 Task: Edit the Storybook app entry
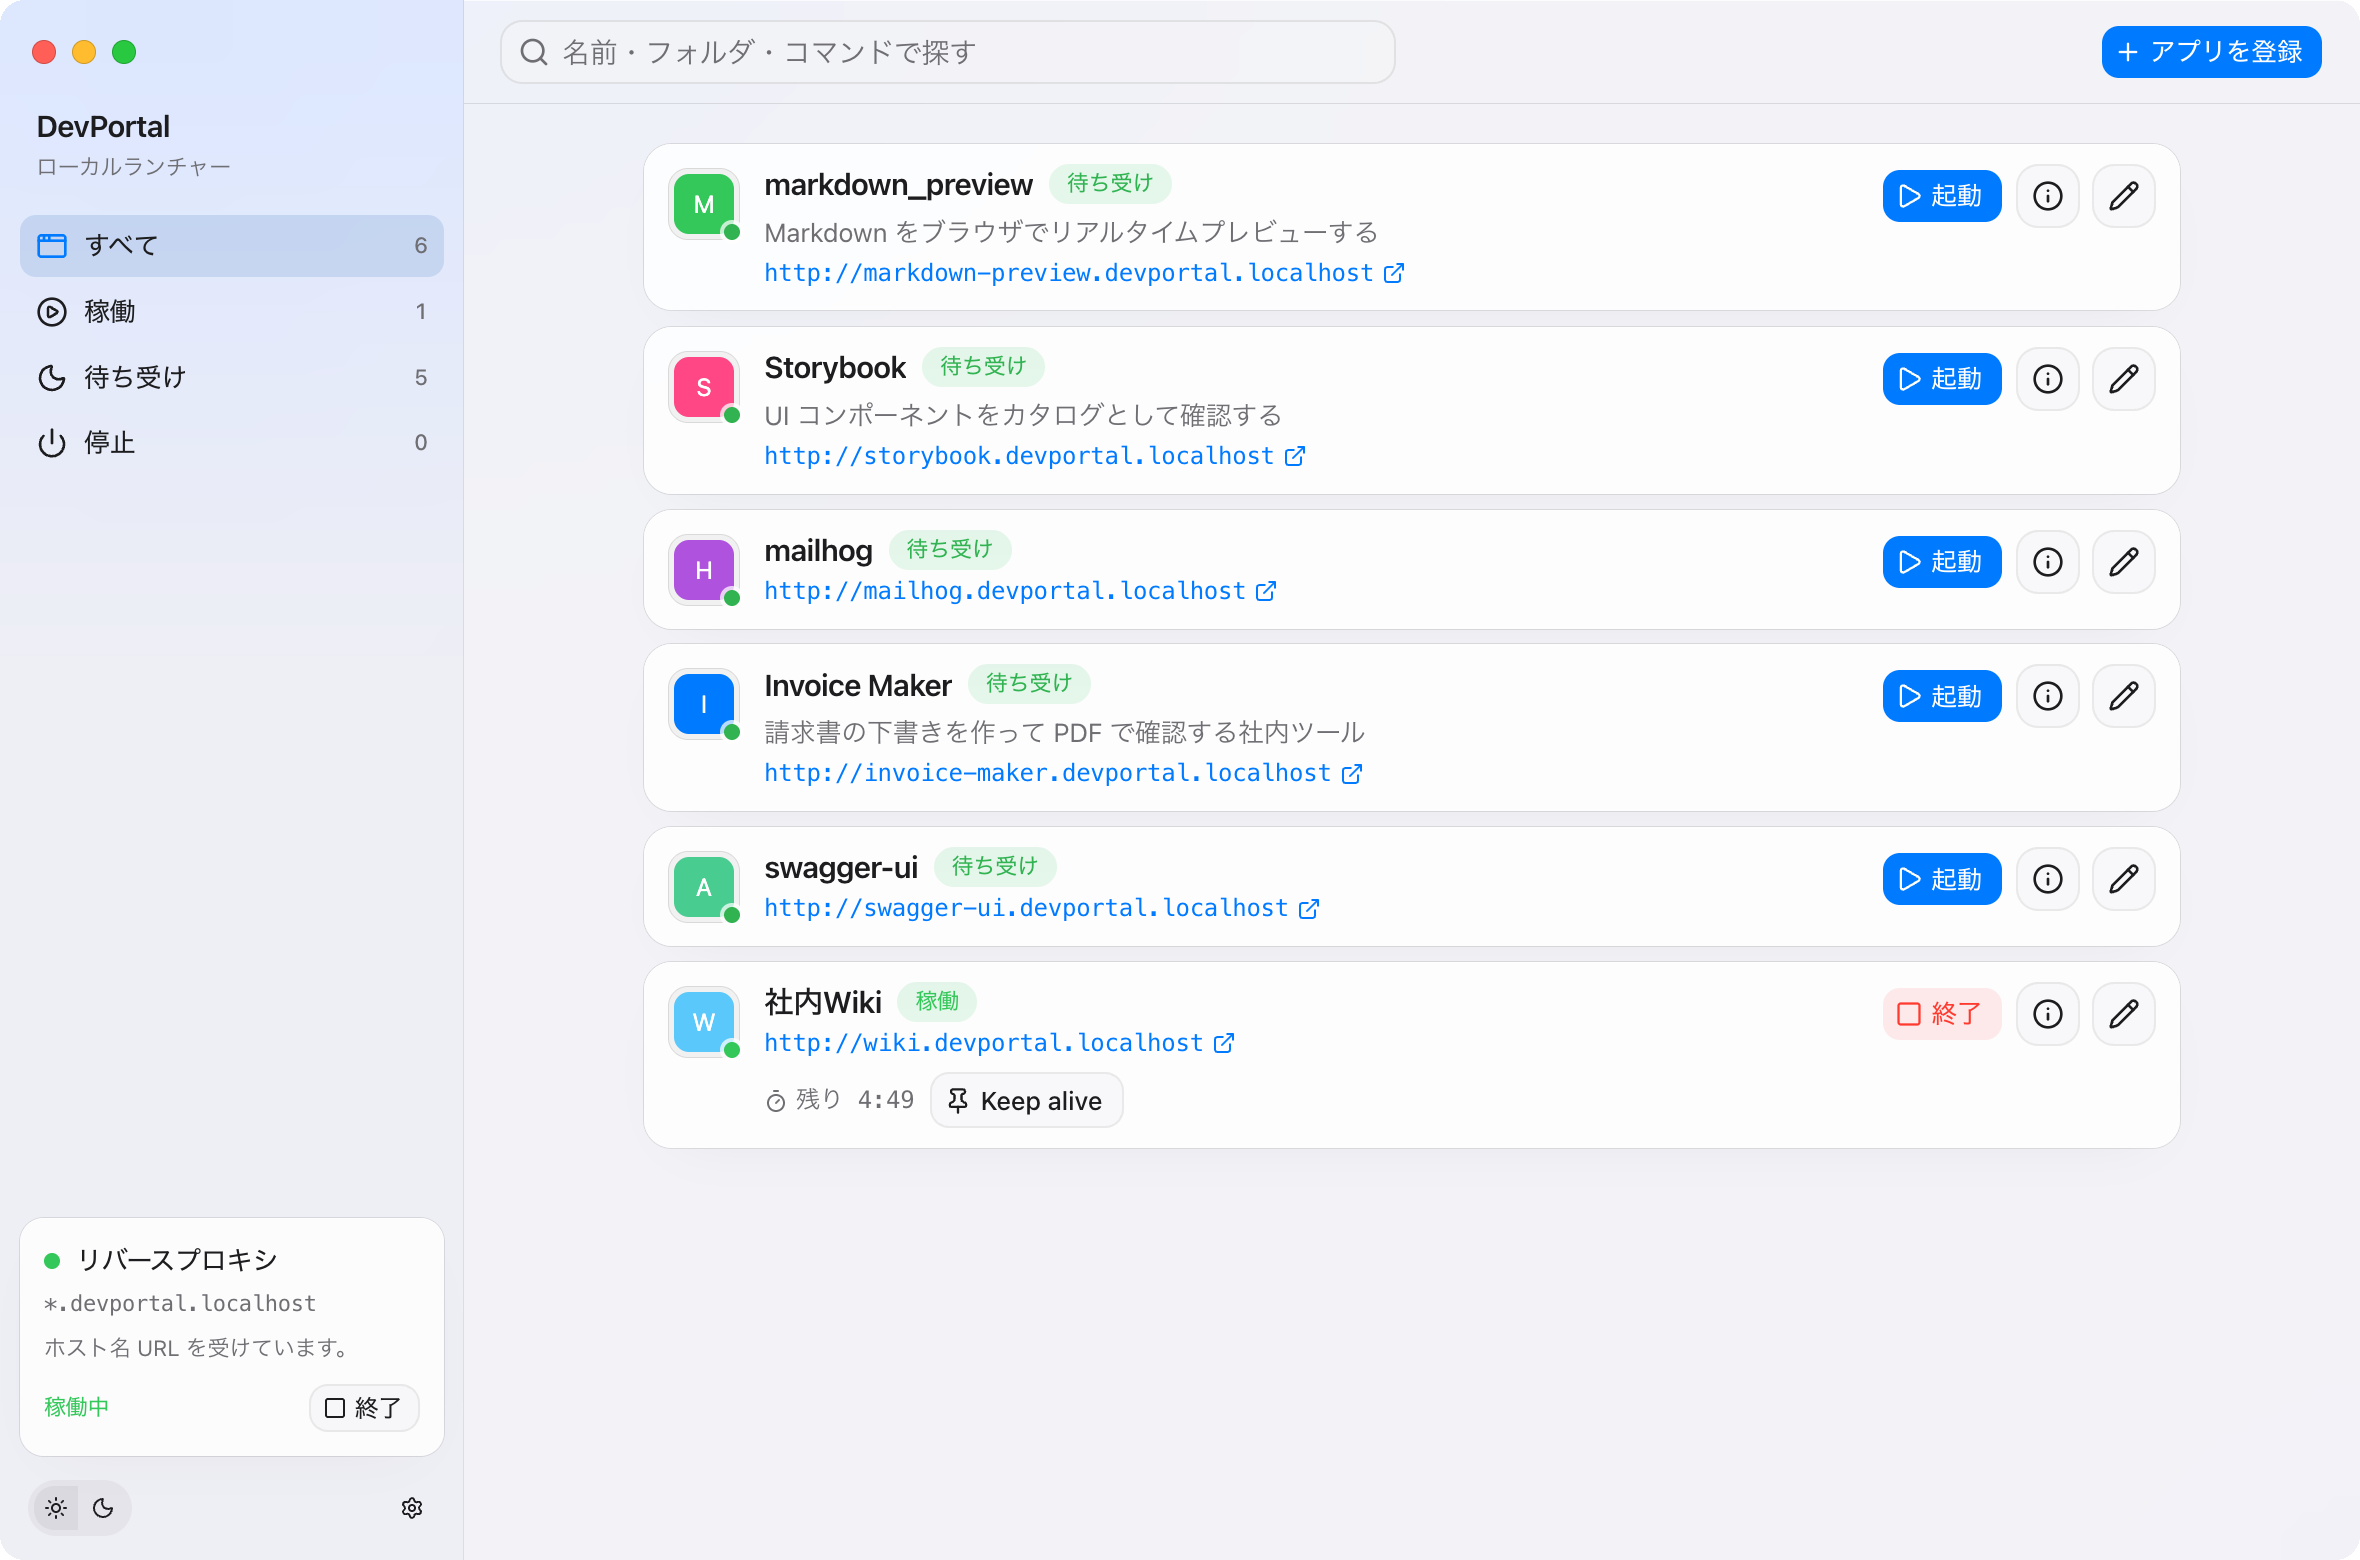point(2124,379)
